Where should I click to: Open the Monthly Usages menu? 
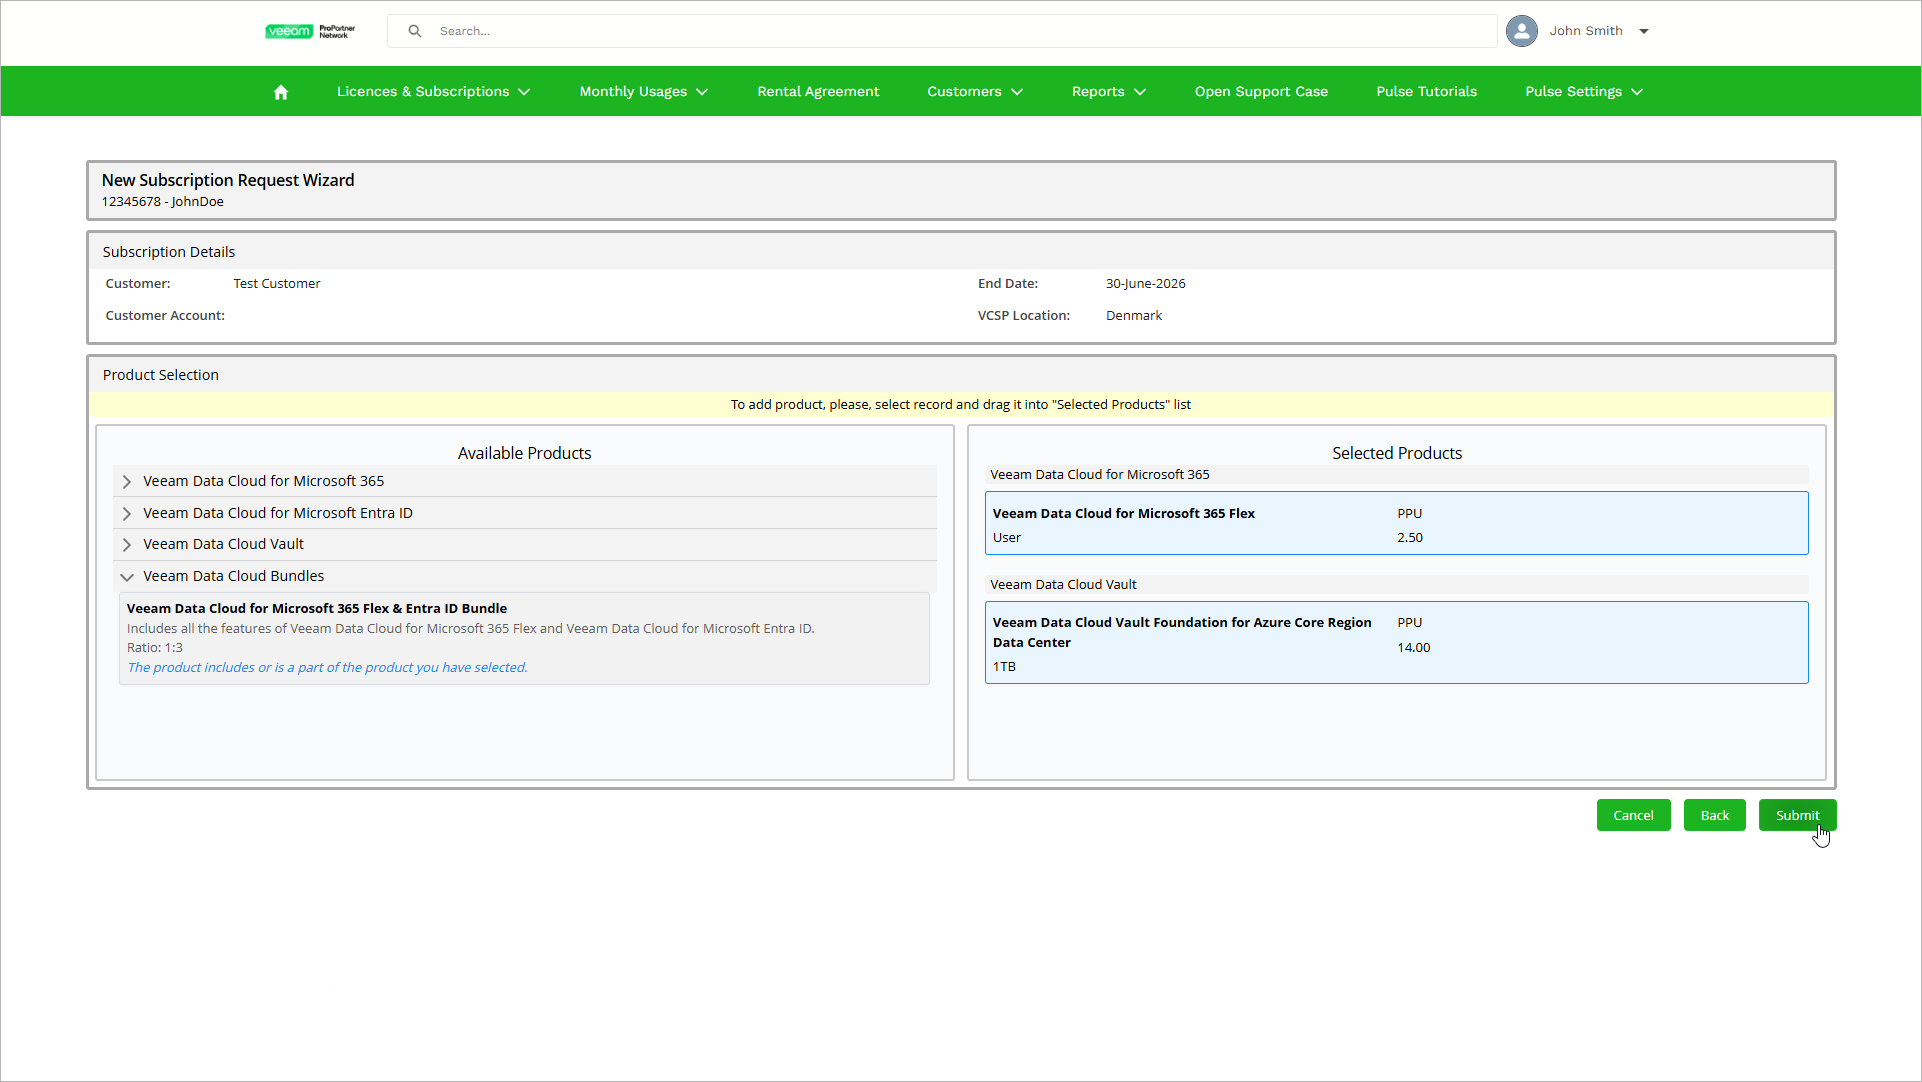[643, 91]
